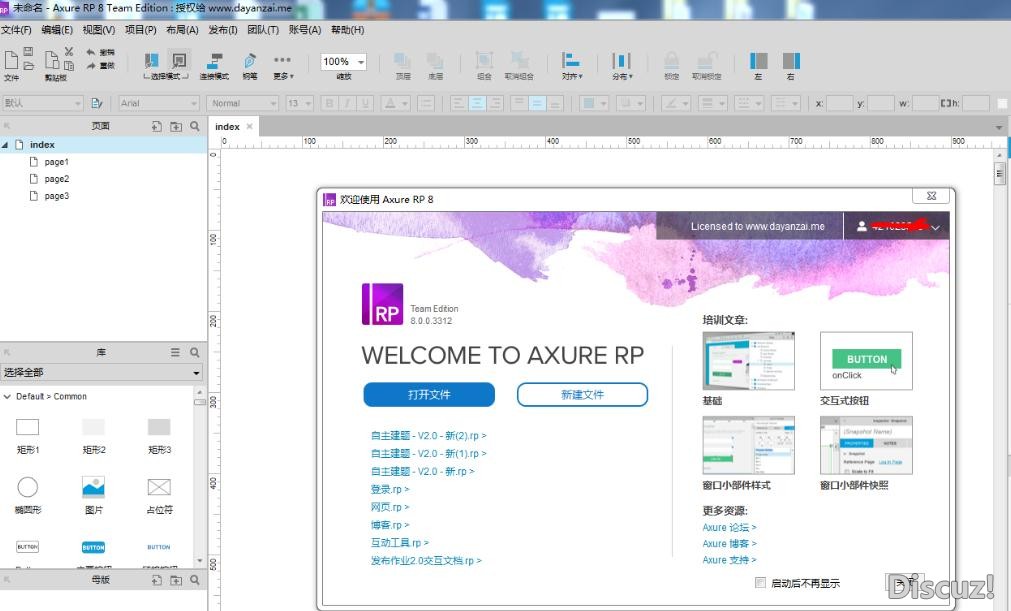Open the Distribute dropdown
This screenshot has width=1011, height=611.
click(622, 66)
